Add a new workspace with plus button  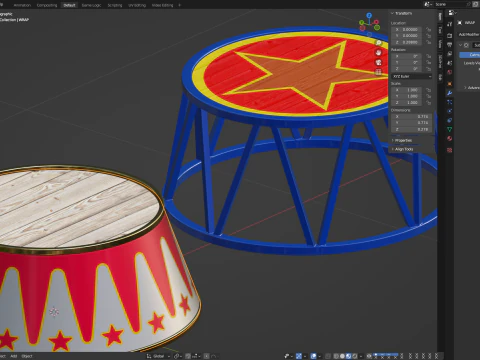180,5
